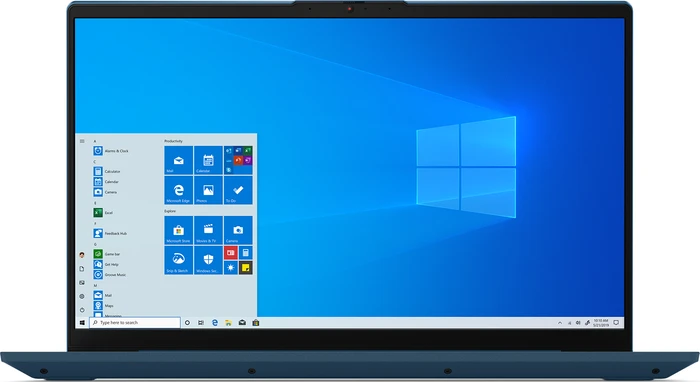Click the 'Productivity' tile group header
Viewport: 700px width, 382px height.
coord(173,141)
